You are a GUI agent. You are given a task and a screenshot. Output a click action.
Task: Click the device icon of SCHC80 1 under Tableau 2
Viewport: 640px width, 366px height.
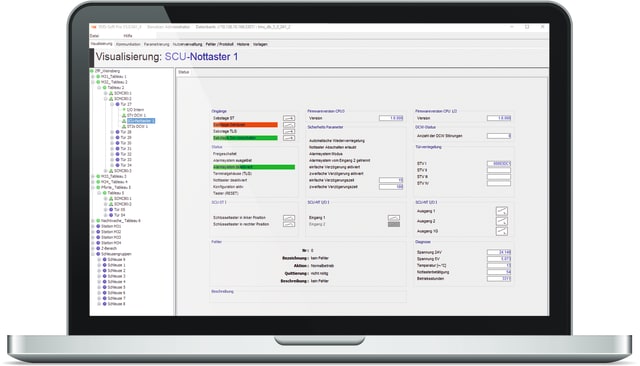click(111, 93)
